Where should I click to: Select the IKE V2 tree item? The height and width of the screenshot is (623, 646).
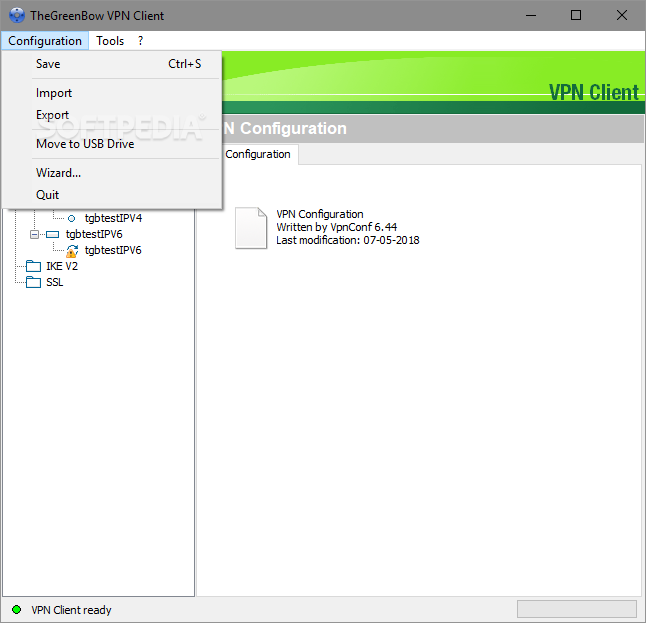(62, 266)
